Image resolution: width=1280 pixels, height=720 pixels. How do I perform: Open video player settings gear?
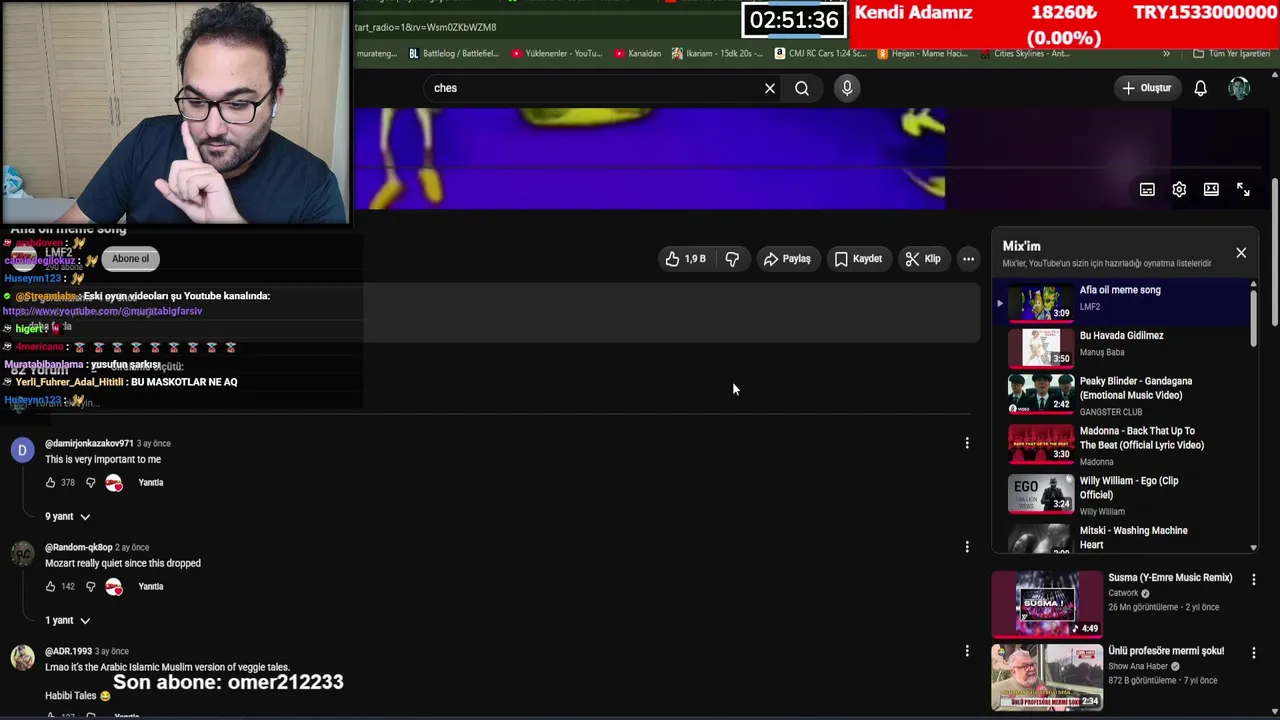(1179, 189)
